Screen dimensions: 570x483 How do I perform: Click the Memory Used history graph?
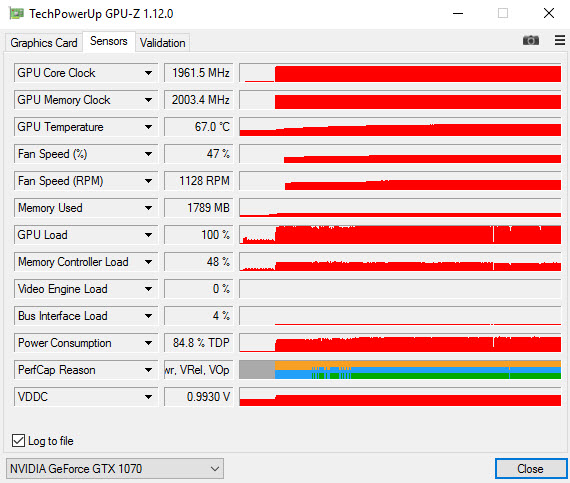click(x=400, y=208)
